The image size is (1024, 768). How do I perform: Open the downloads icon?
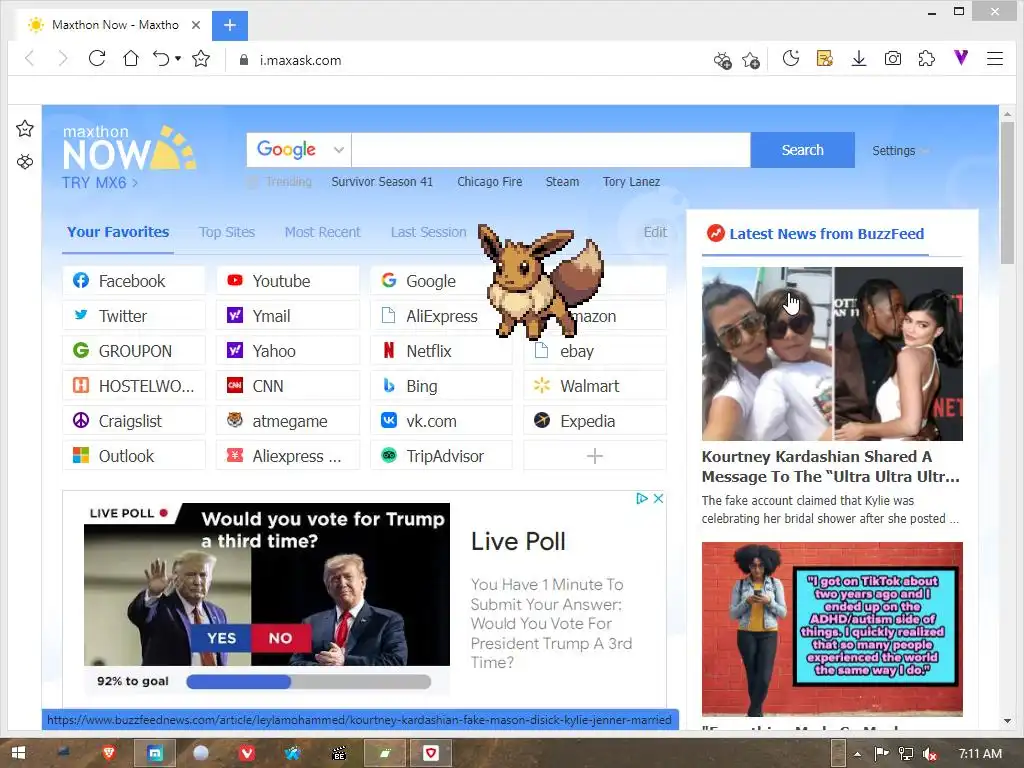(859, 59)
